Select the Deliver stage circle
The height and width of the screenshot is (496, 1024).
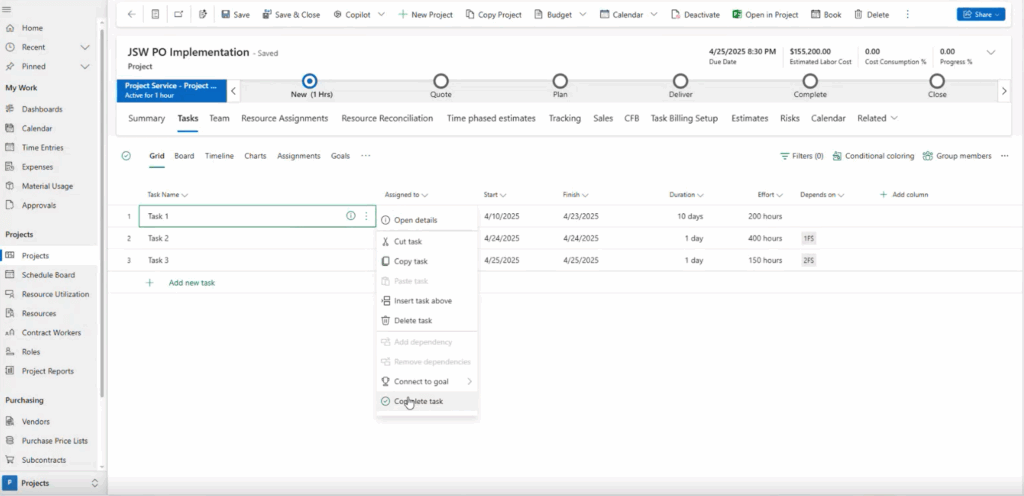tap(680, 81)
